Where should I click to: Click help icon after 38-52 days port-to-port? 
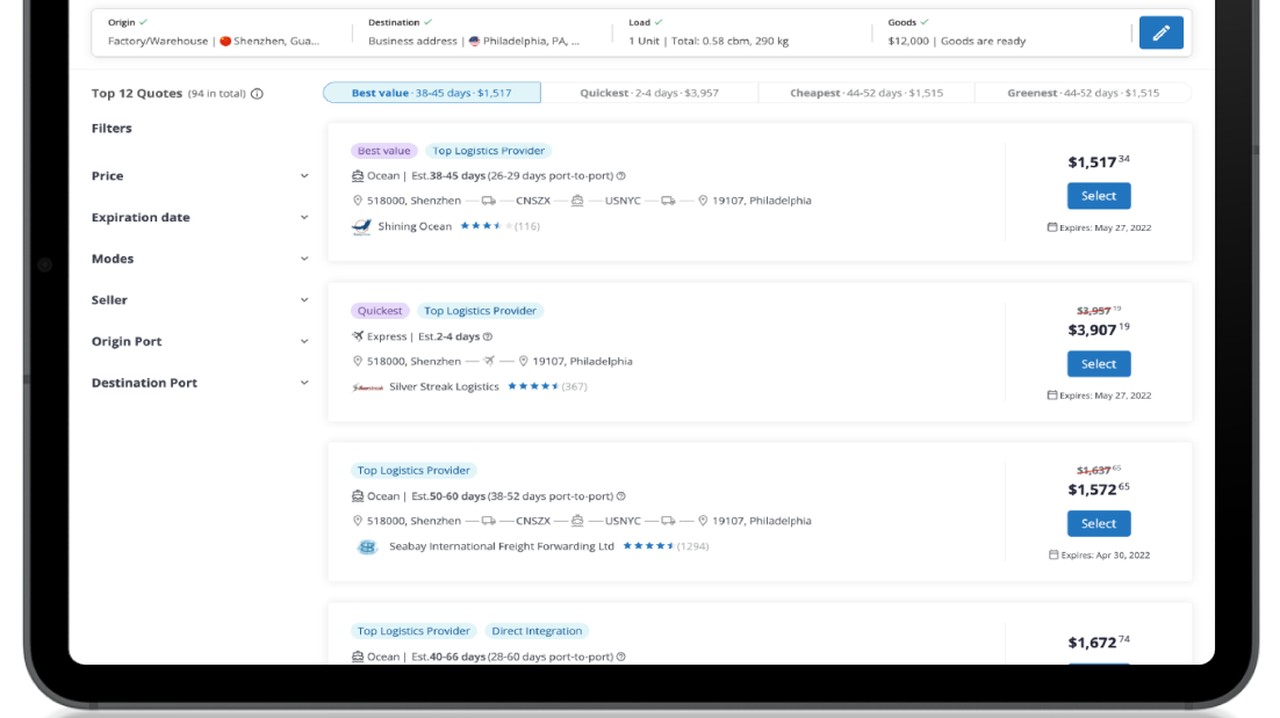(x=621, y=497)
